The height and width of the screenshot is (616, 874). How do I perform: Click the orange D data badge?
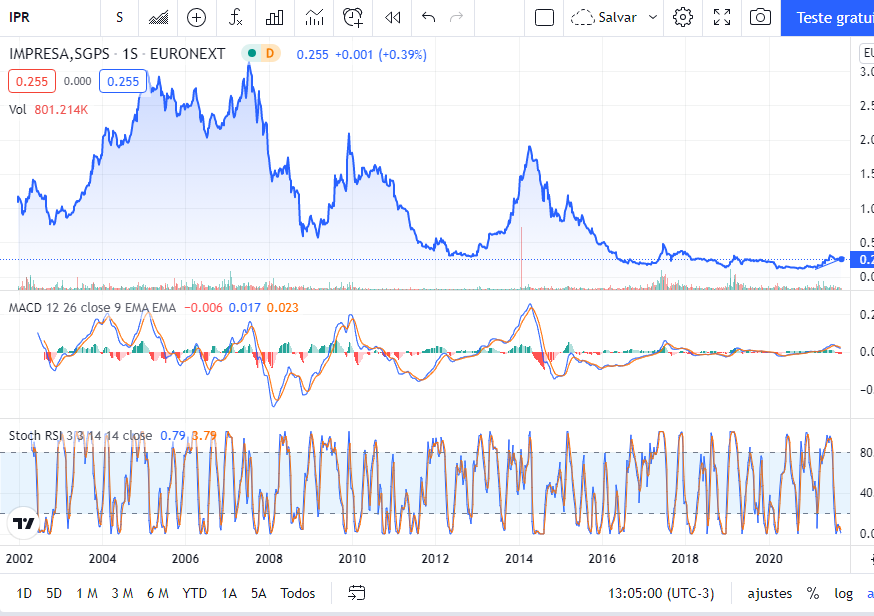pyautogui.click(x=270, y=54)
